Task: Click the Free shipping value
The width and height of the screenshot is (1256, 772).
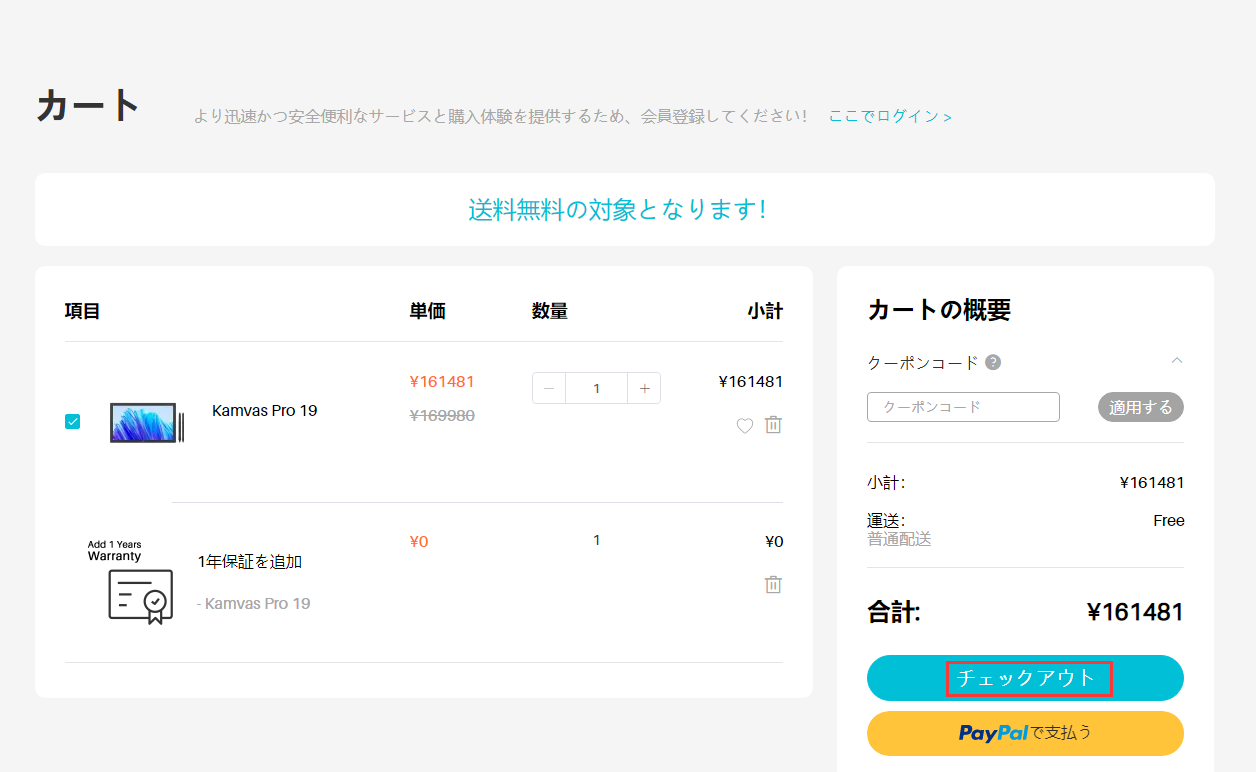Action: pos(1168,520)
